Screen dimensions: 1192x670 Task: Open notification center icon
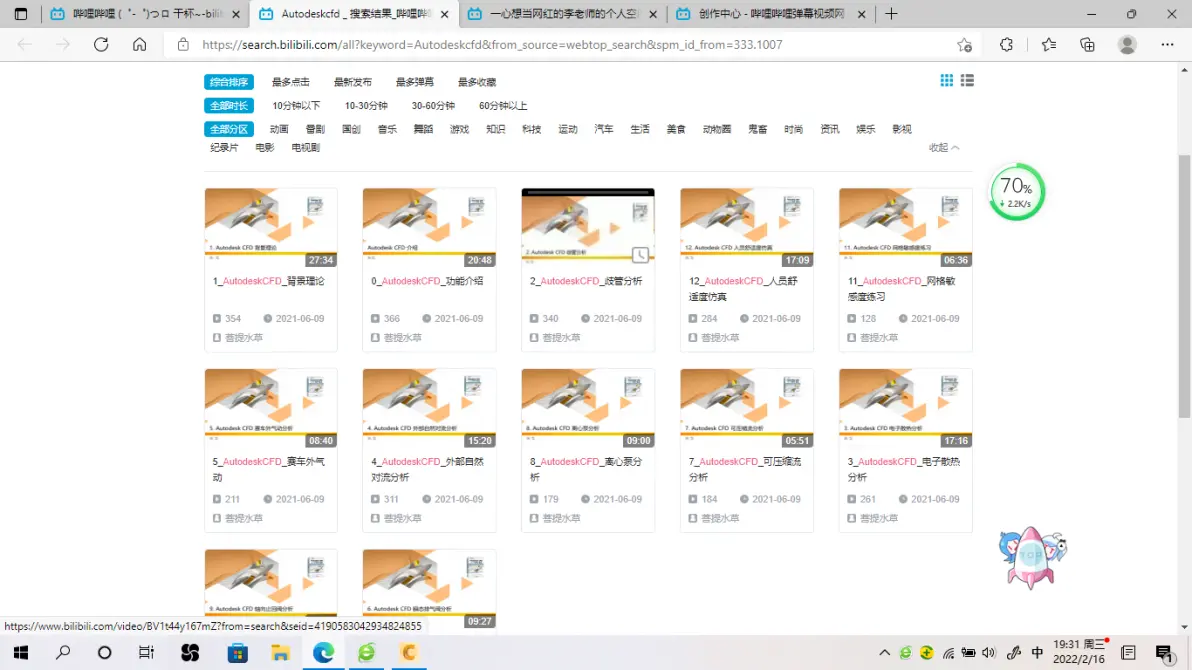point(1164,653)
